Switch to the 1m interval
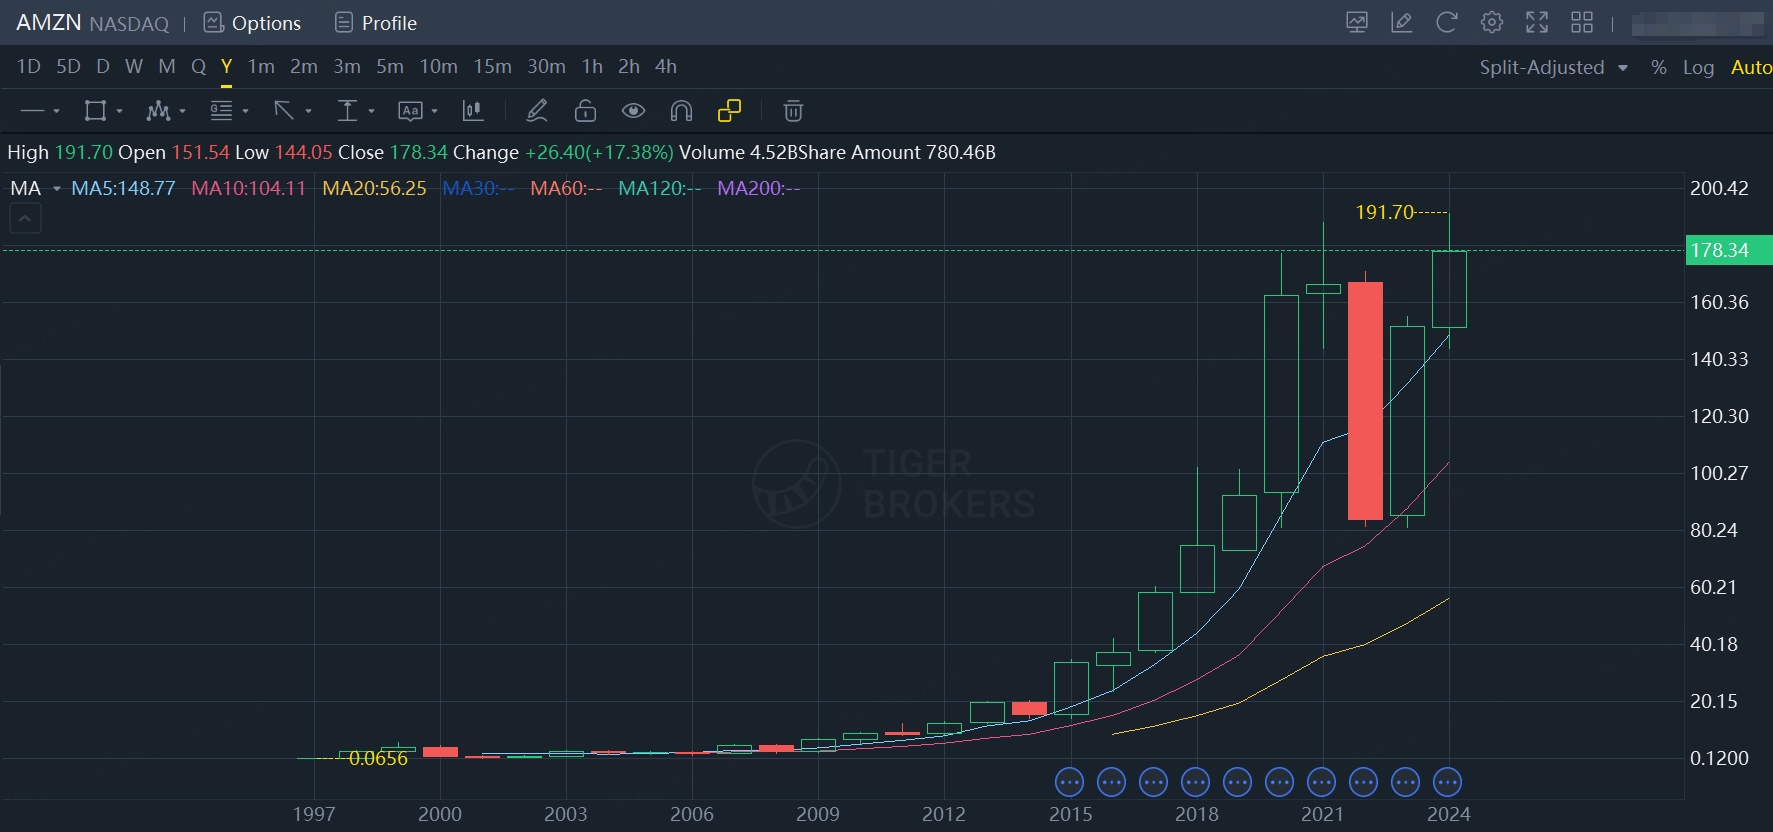Screen dimensions: 1773x832 tap(261, 66)
